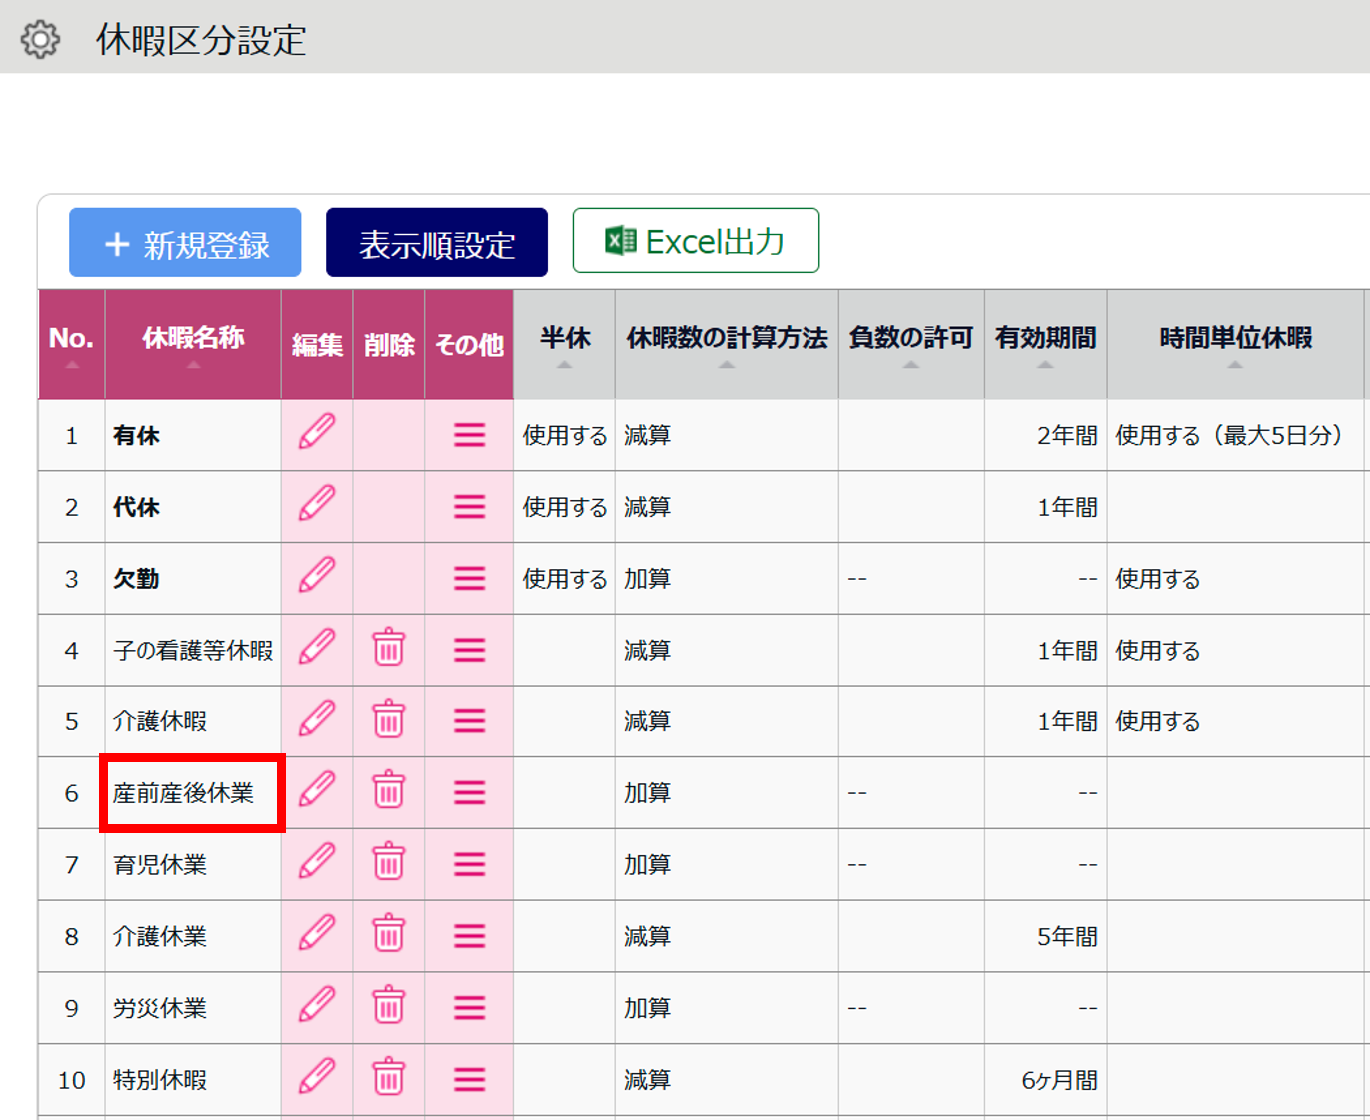Click trash icon for 育児休業 row
Screen dimensions: 1370x1120
[388, 863]
